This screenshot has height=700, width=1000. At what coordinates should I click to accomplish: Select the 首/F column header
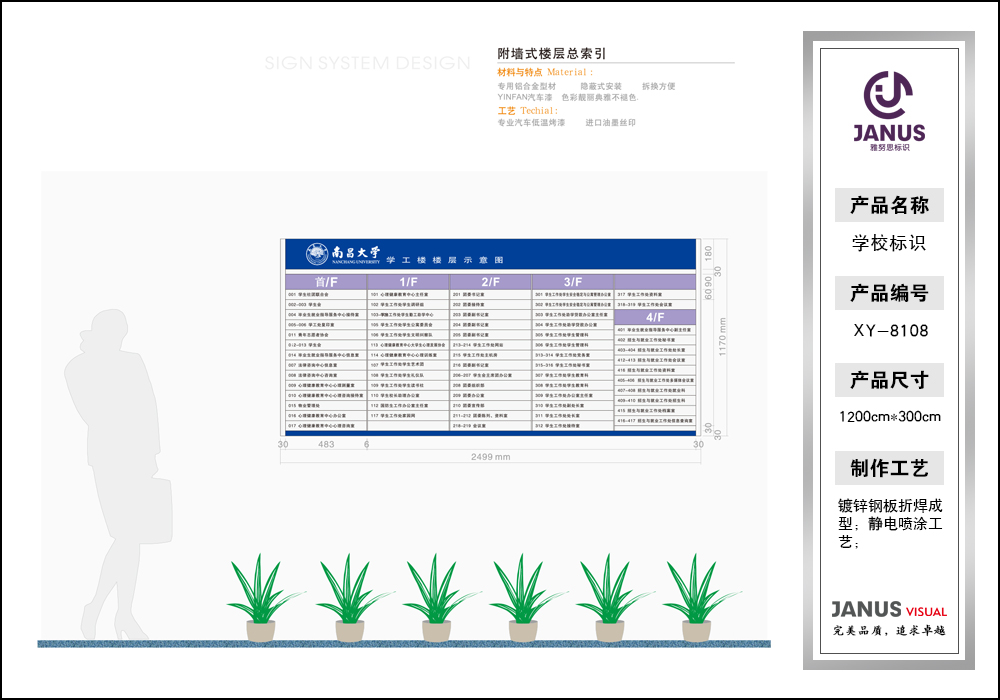(x=326, y=282)
